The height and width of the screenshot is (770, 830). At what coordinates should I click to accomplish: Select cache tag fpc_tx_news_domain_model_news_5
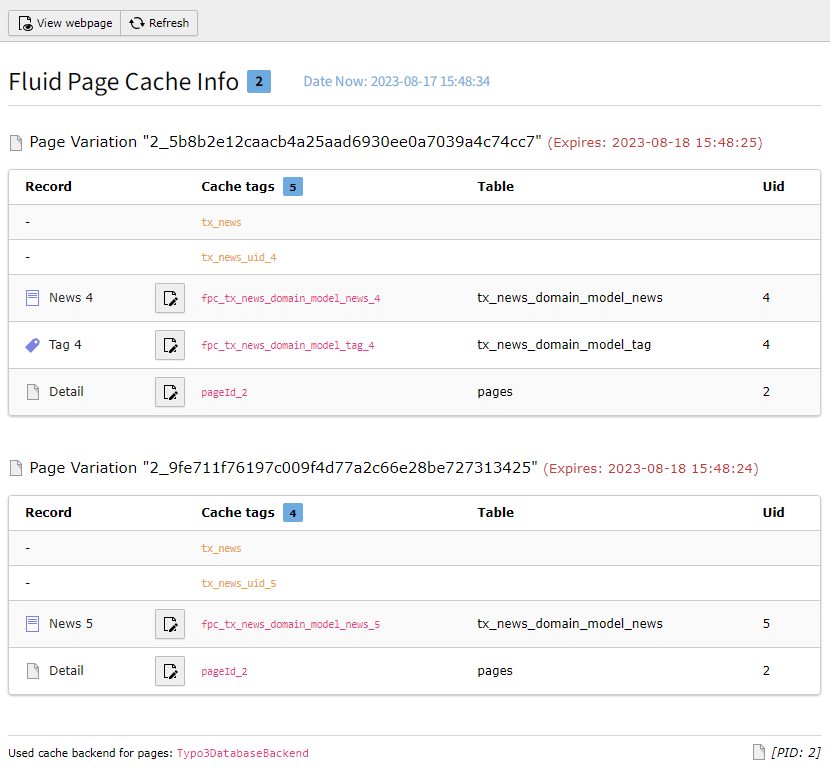tap(291, 624)
